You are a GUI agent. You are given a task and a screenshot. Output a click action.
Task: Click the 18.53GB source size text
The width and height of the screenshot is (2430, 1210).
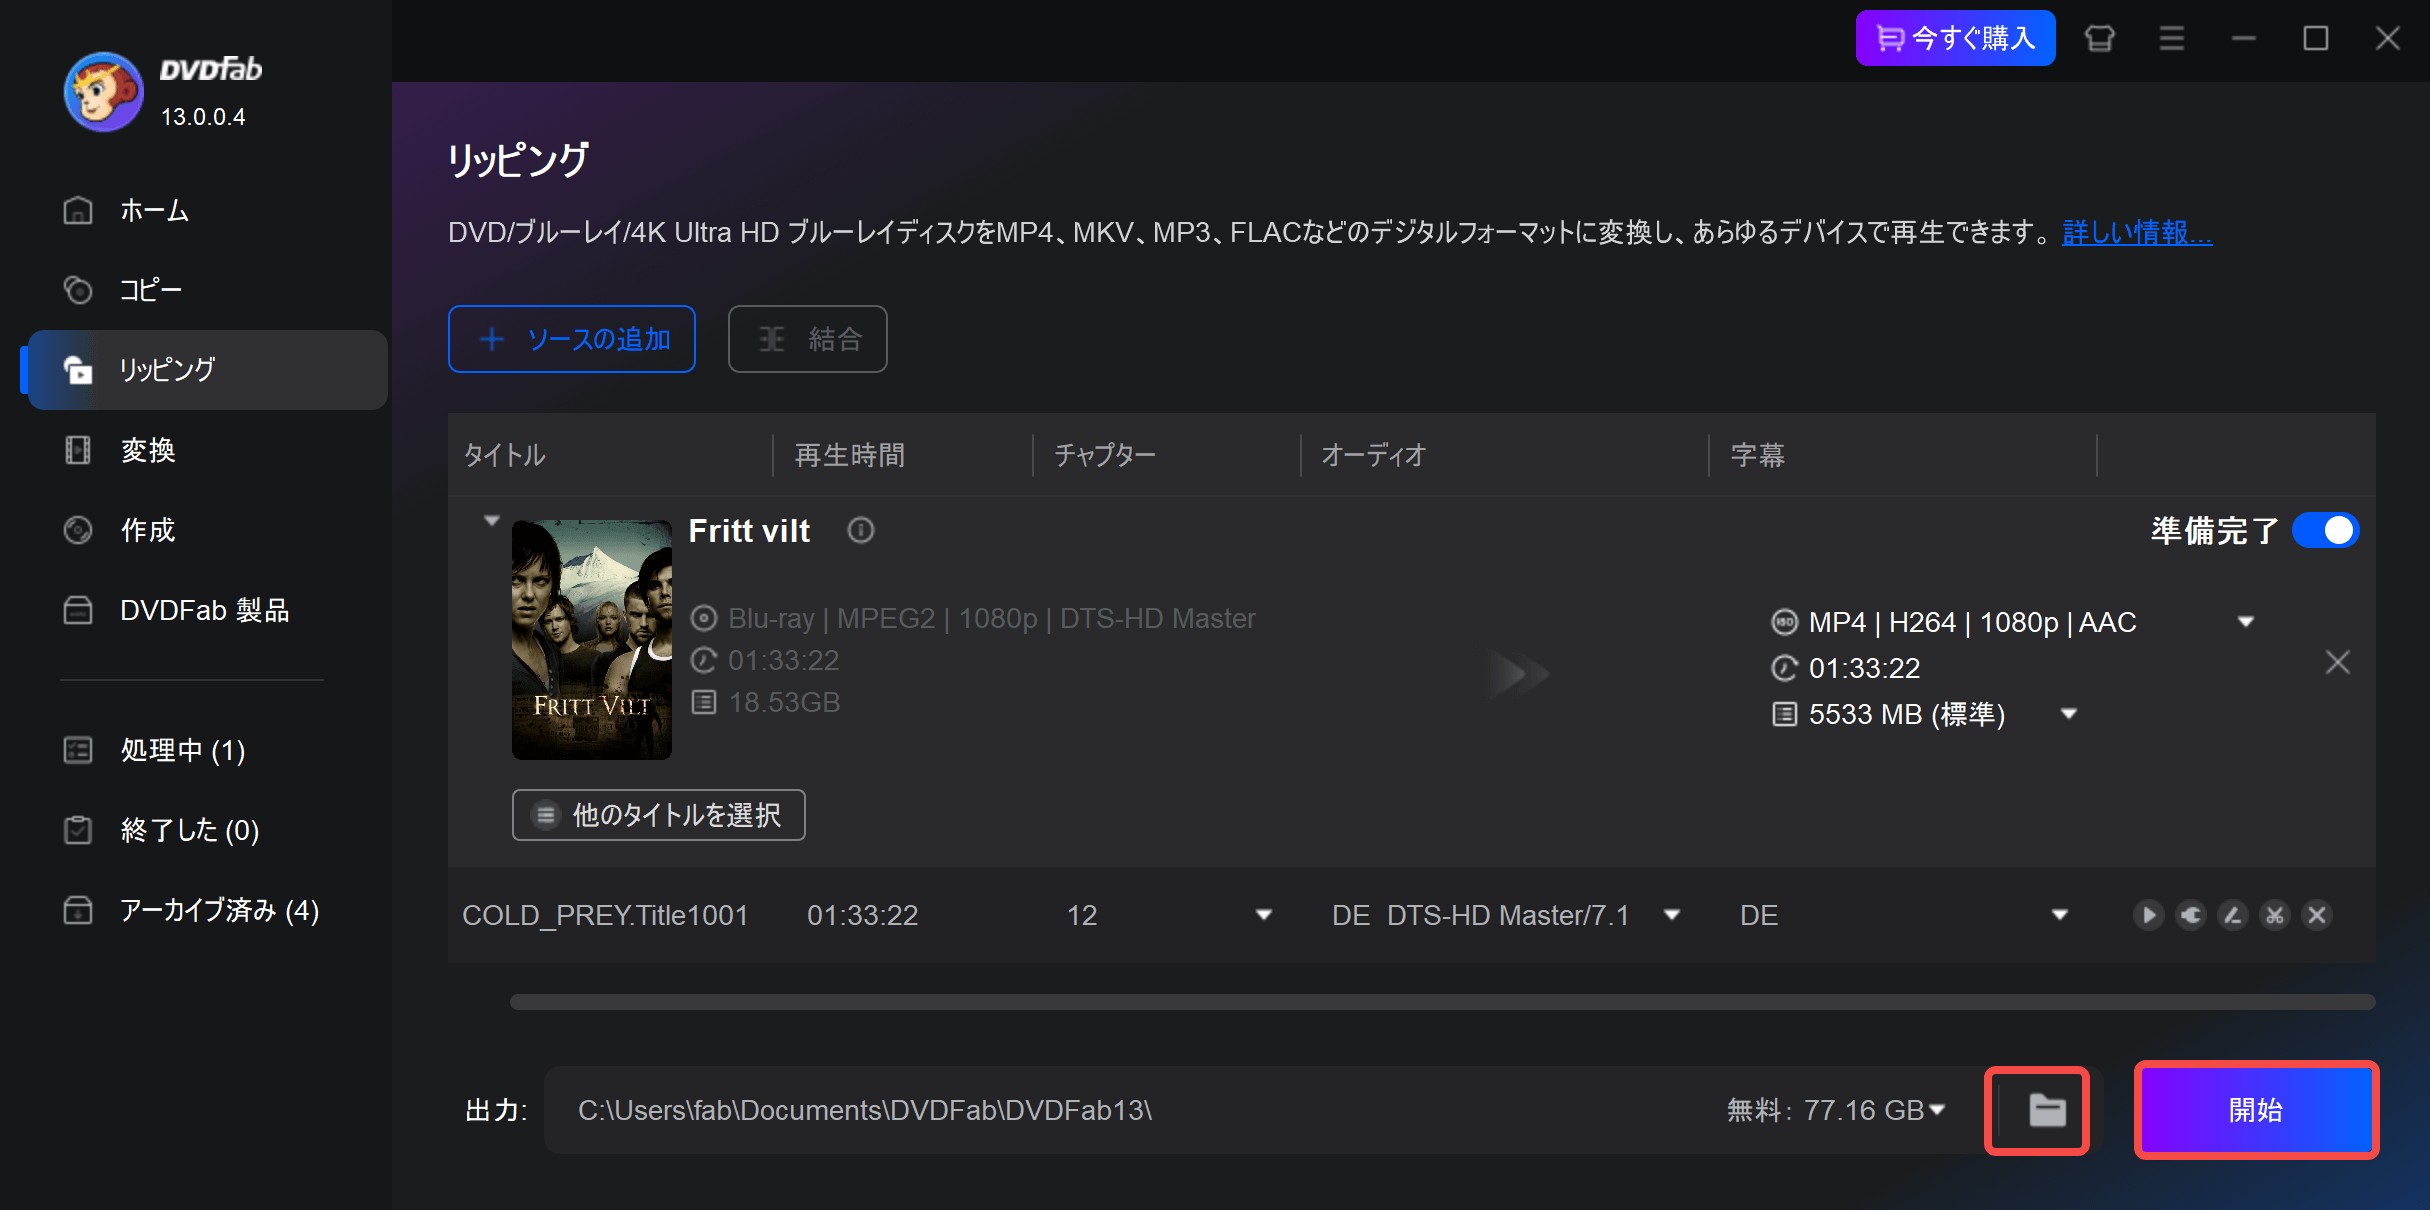point(784,702)
